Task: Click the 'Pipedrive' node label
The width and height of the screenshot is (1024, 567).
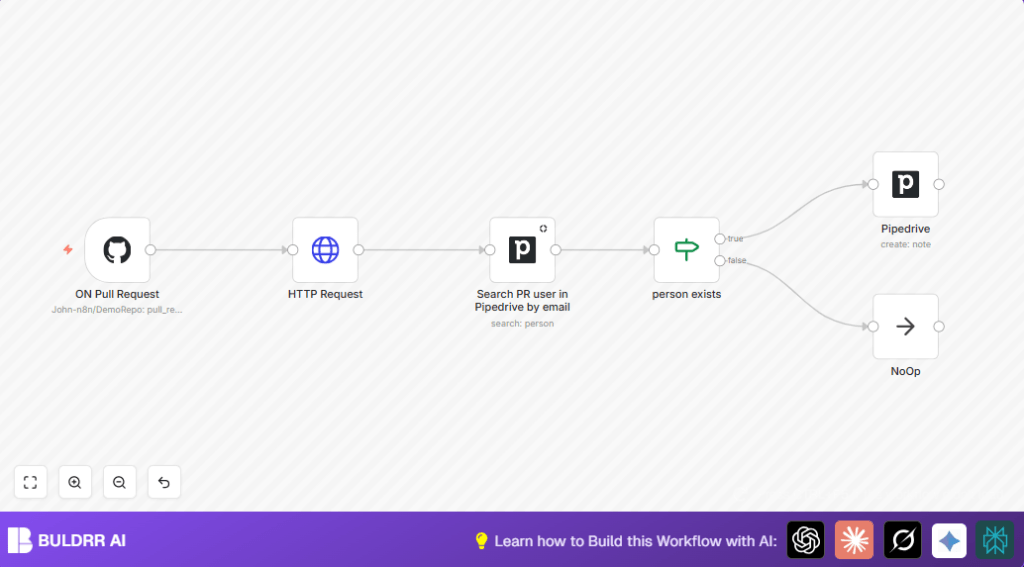Action: (x=905, y=229)
